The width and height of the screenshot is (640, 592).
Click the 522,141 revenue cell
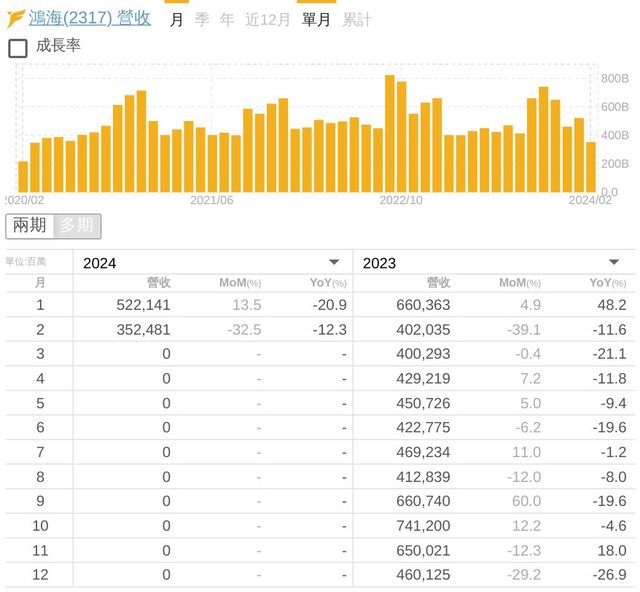(143, 305)
